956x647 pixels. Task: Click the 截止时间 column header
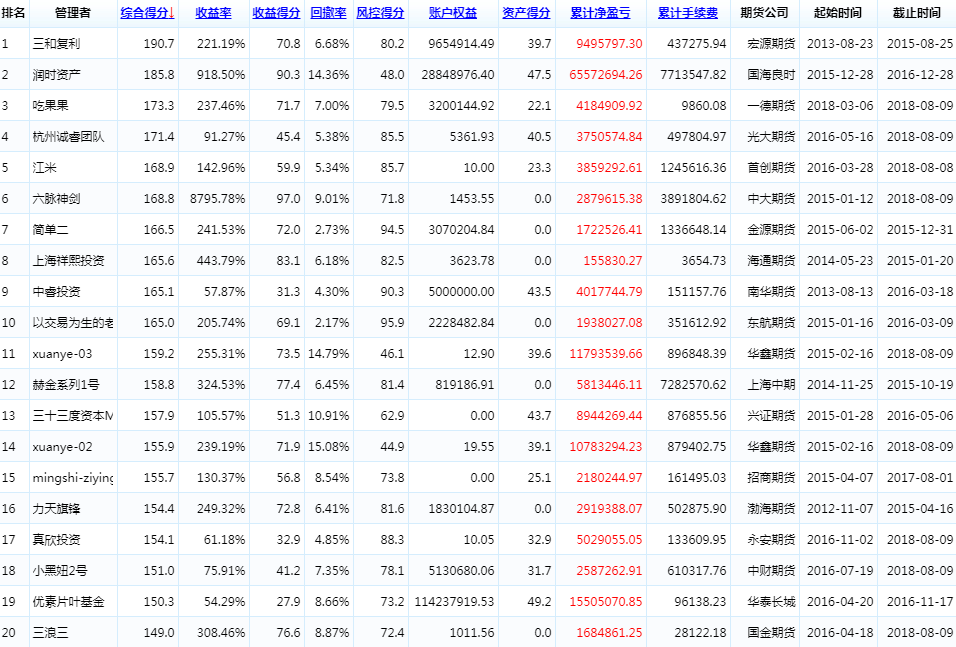click(916, 13)
